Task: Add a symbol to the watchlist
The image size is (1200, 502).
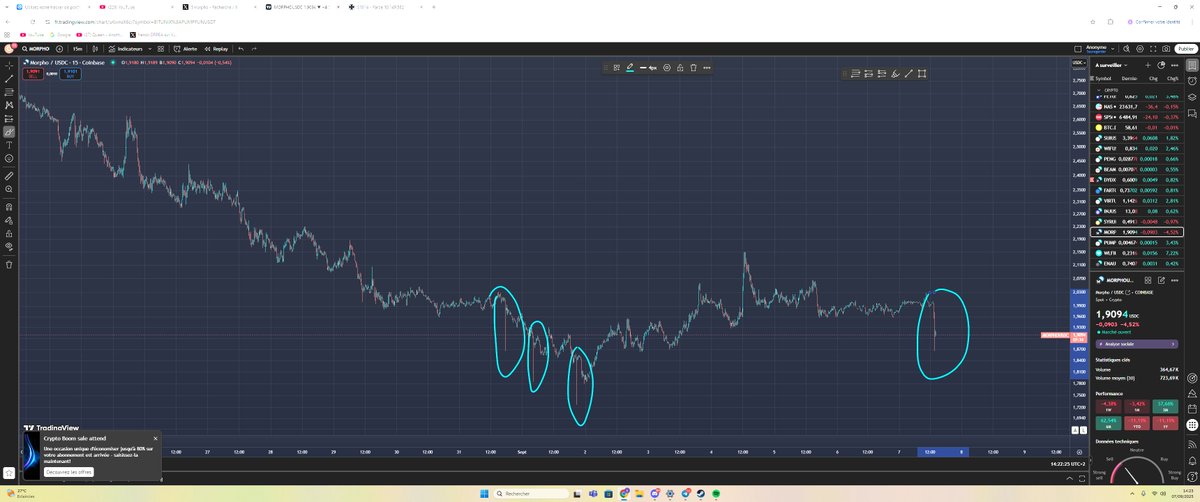Action: [1150, 65]
